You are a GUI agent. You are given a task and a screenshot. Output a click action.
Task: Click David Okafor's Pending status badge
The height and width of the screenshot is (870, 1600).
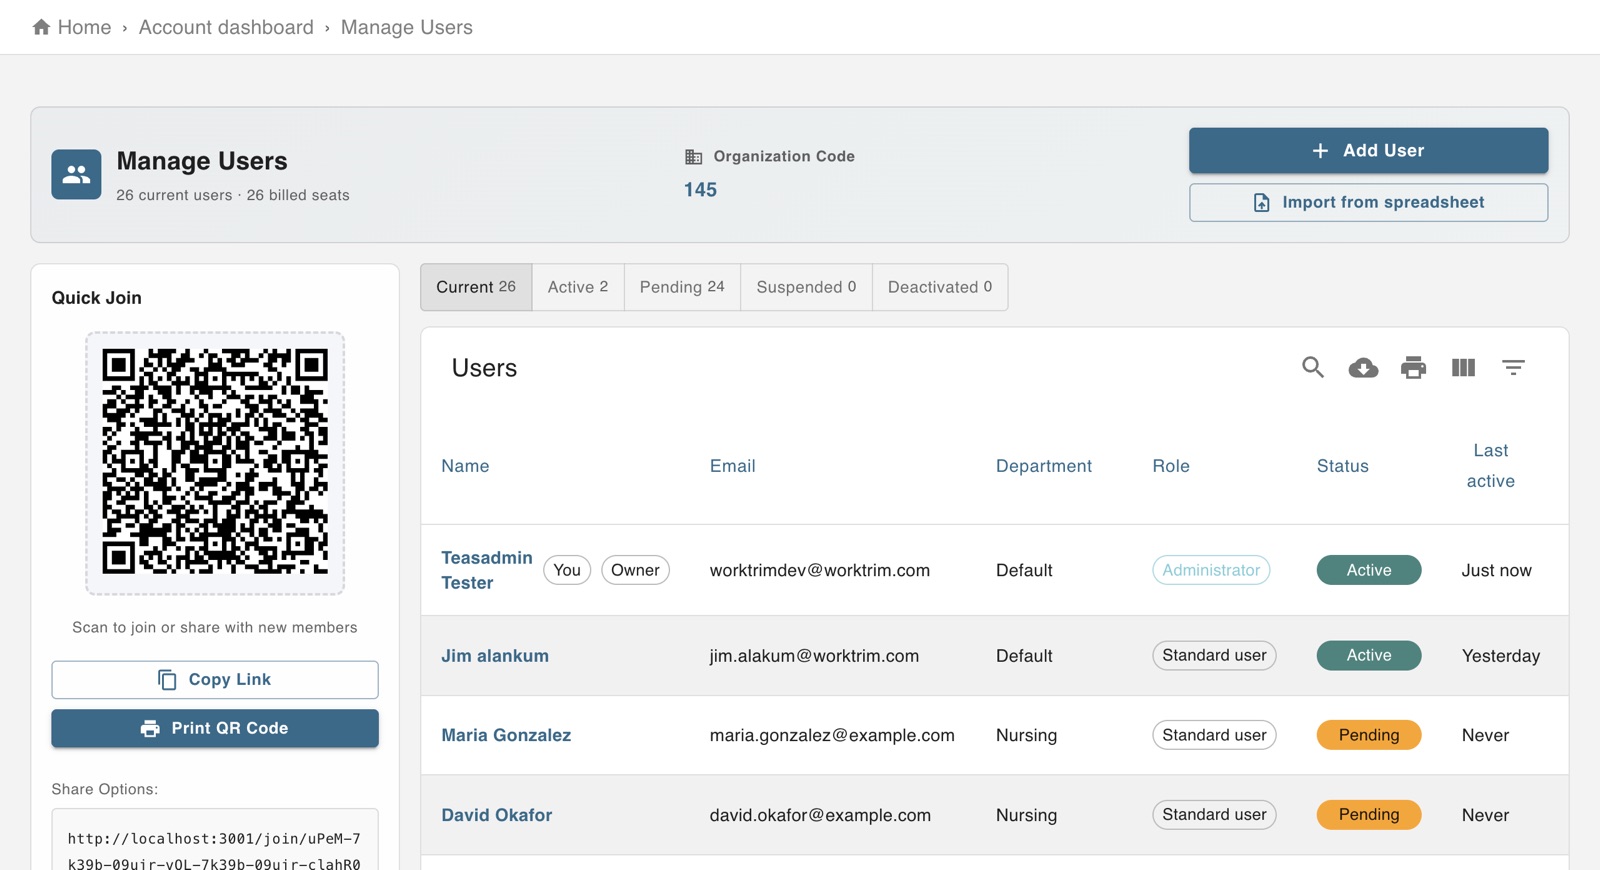(x=1369, y=815)
